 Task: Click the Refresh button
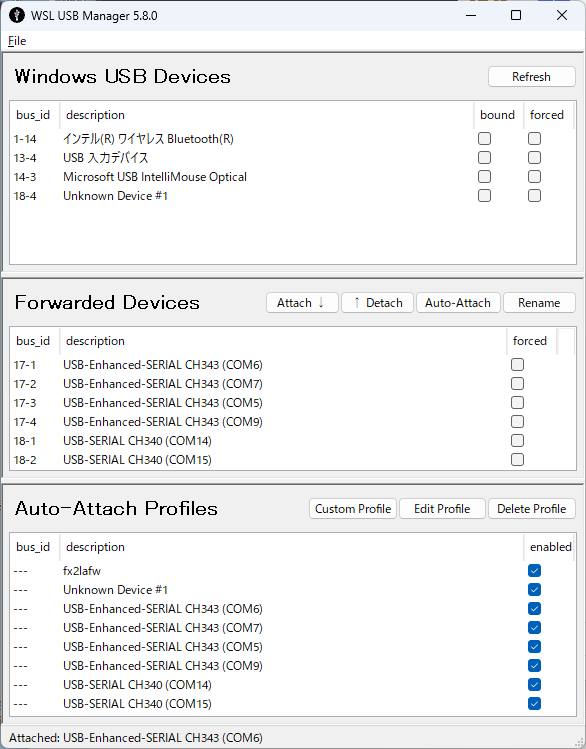[532, 77]
